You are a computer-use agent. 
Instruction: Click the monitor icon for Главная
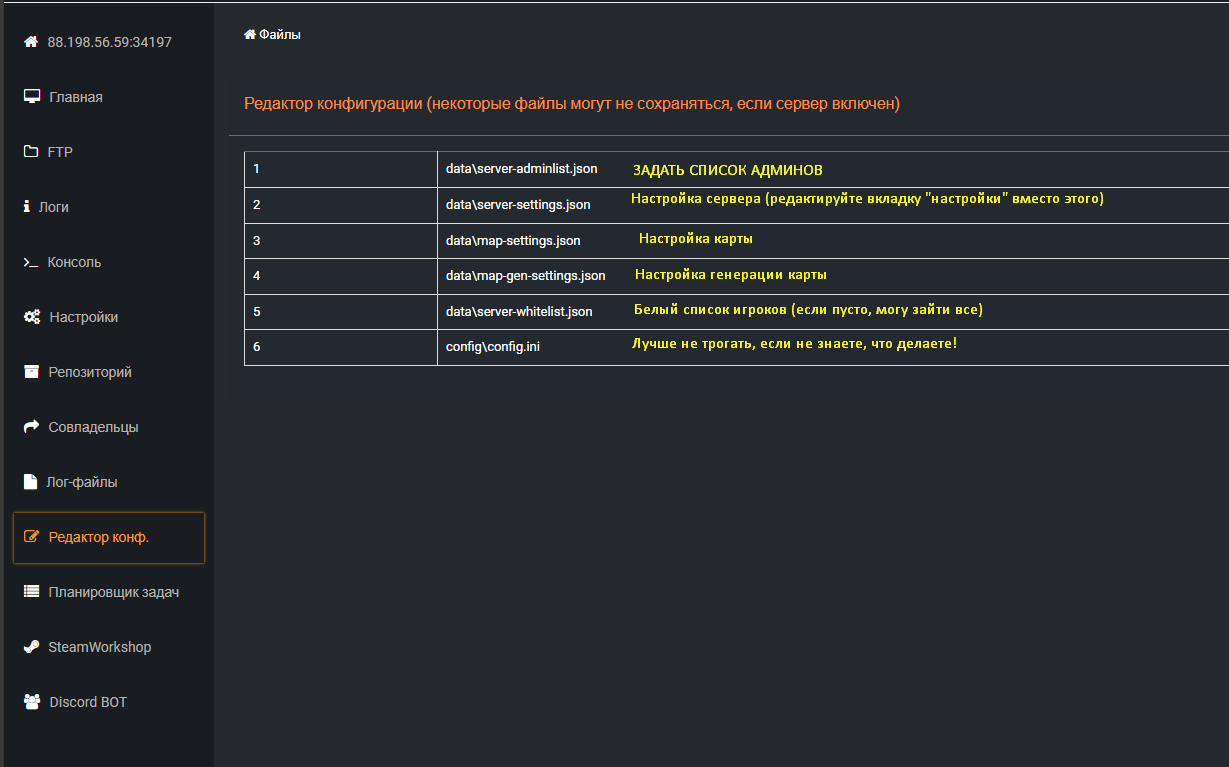click(x=31, y=97)
